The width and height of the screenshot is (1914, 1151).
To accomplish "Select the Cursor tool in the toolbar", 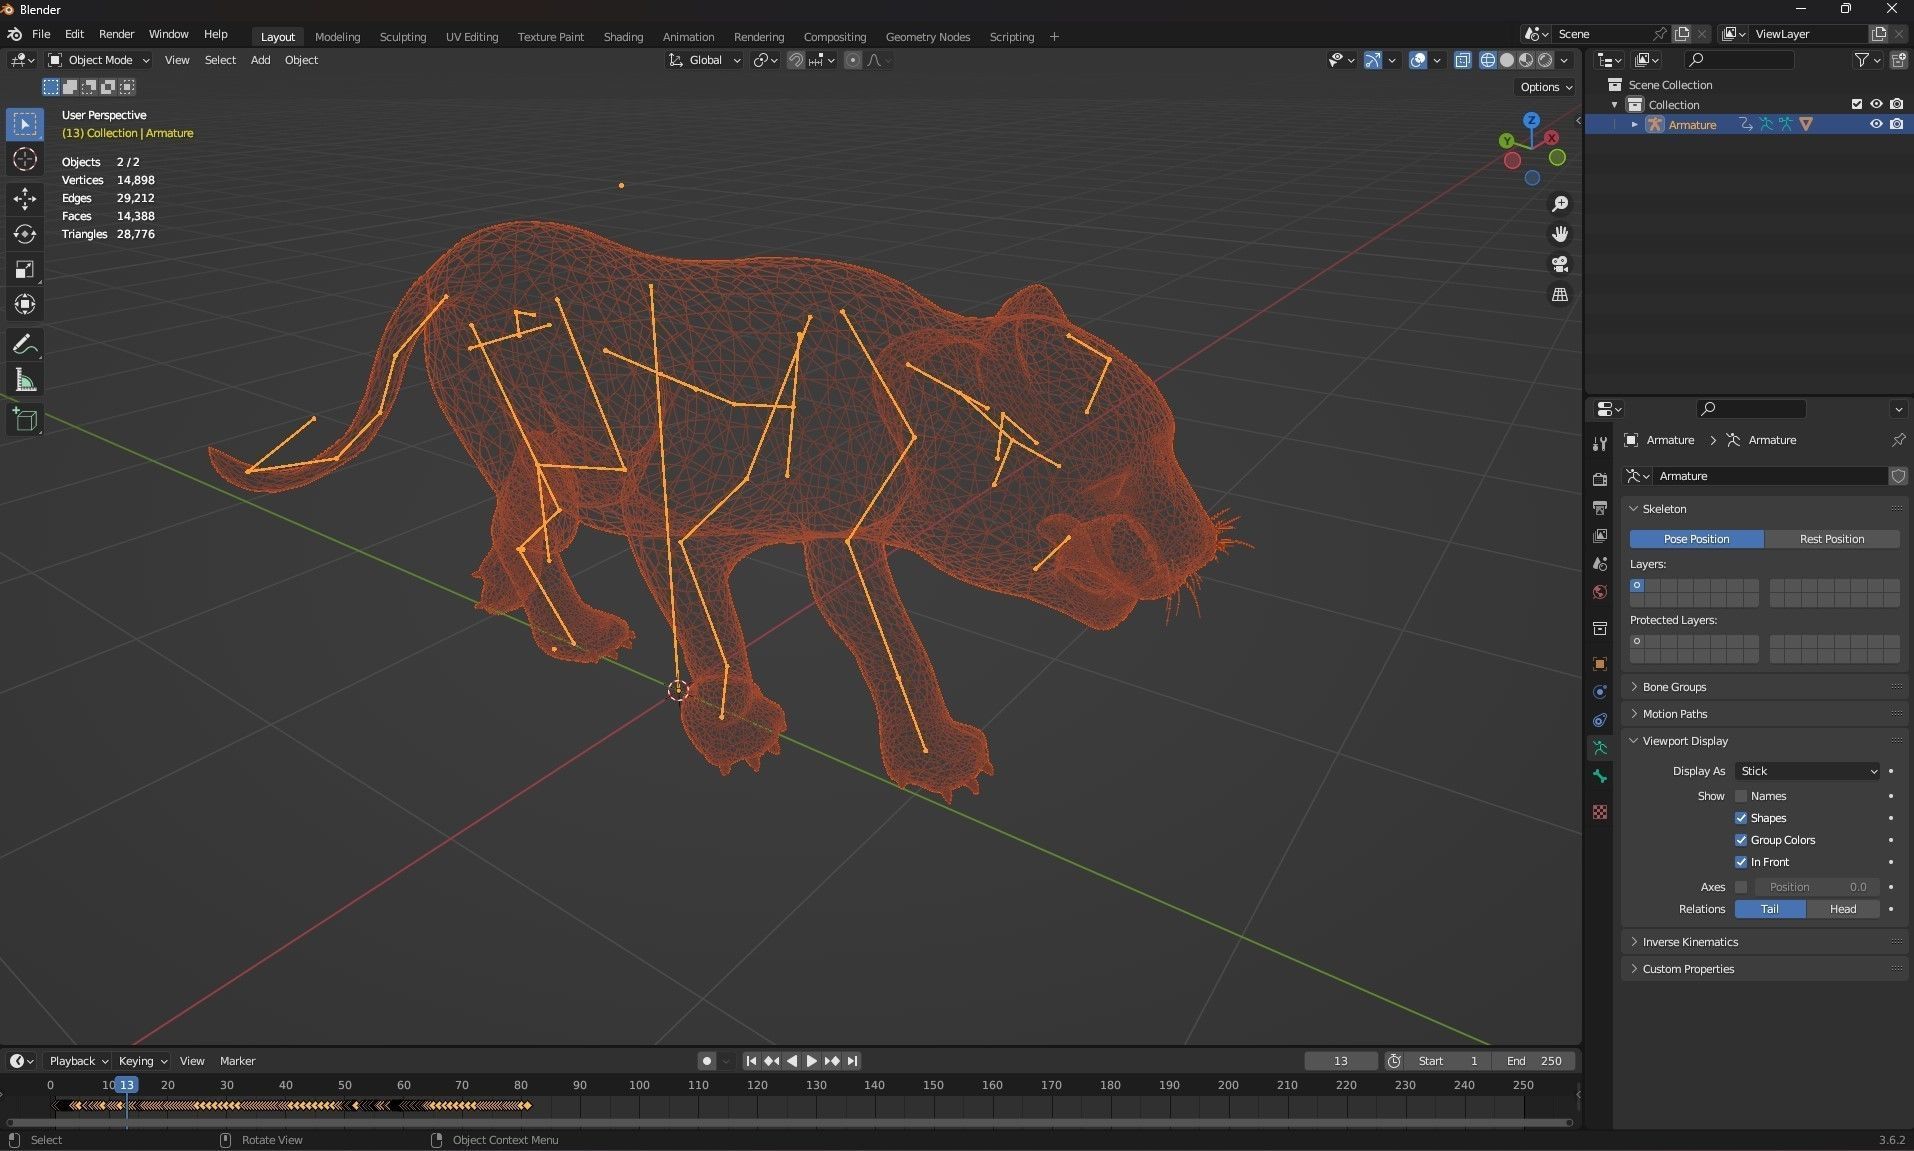I will [25, 159].
